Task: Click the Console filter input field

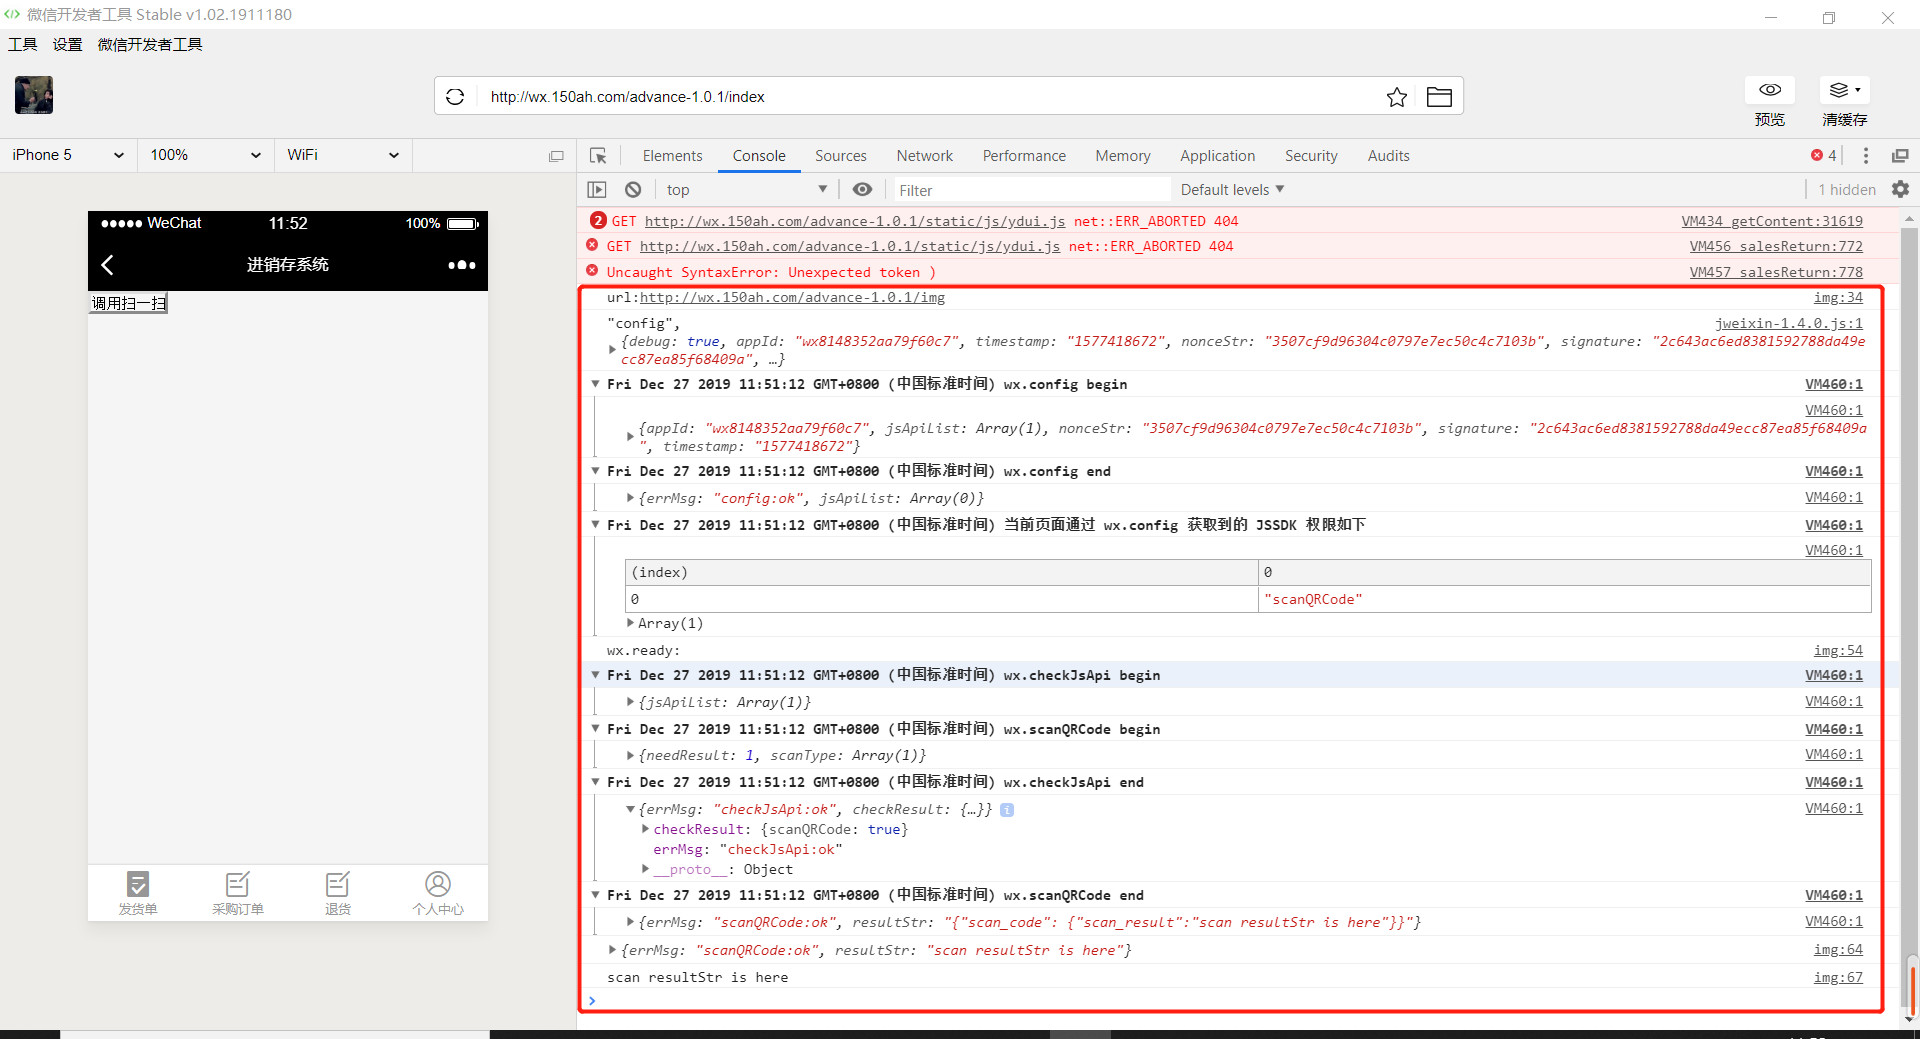Action: pyautogui.click(x=1030, y=190)
